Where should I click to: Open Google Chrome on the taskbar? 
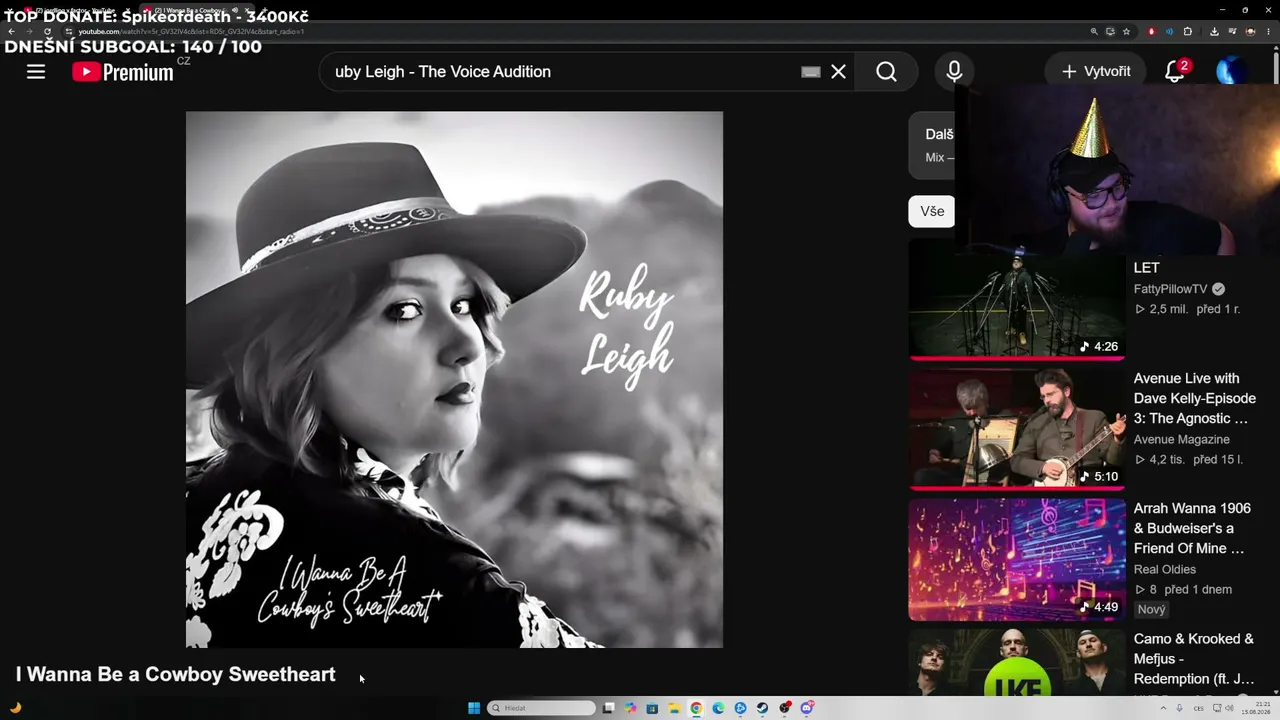pos(696,708)
